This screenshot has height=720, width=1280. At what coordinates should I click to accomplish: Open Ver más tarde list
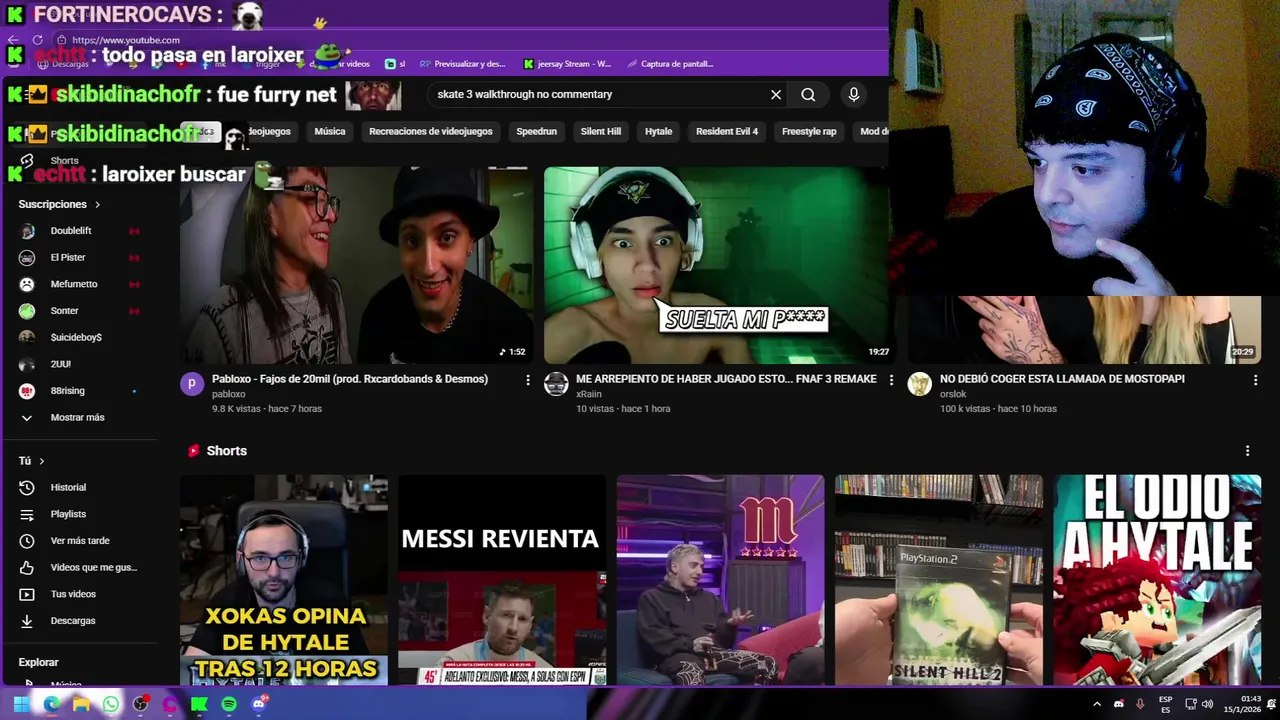click(x=80, y=541)
